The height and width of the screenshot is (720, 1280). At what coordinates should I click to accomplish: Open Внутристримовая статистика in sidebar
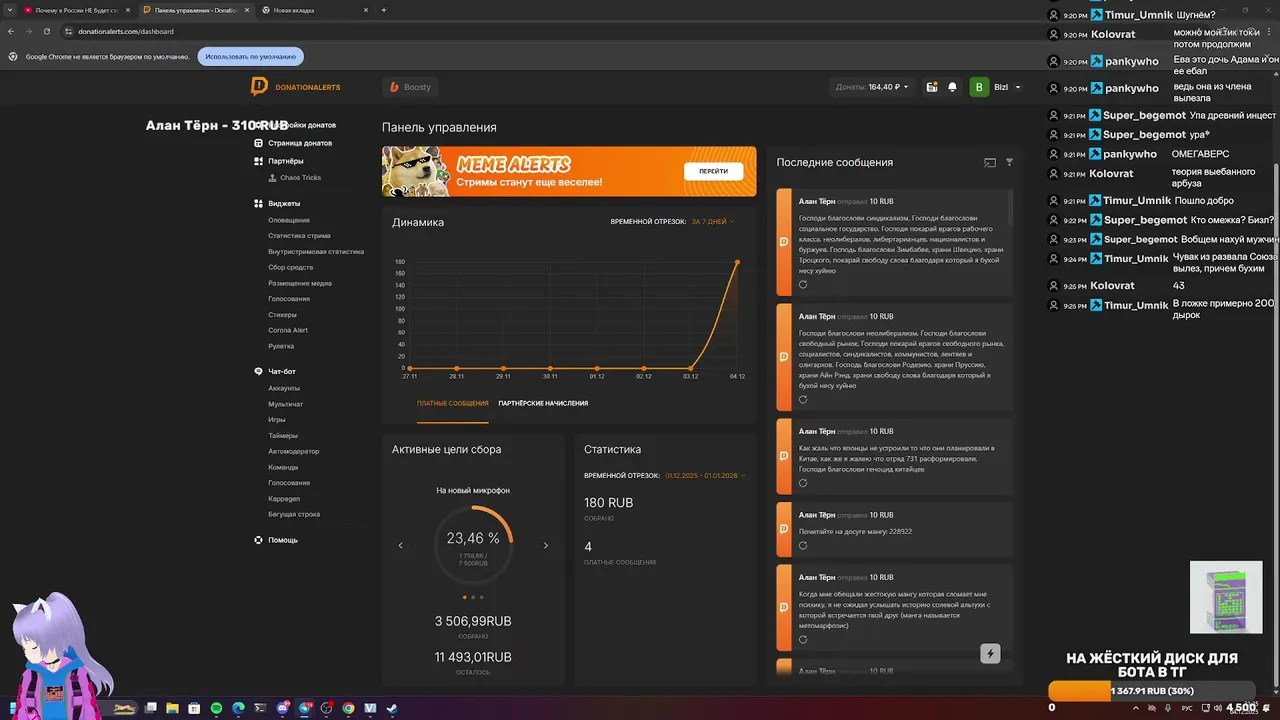316,252
